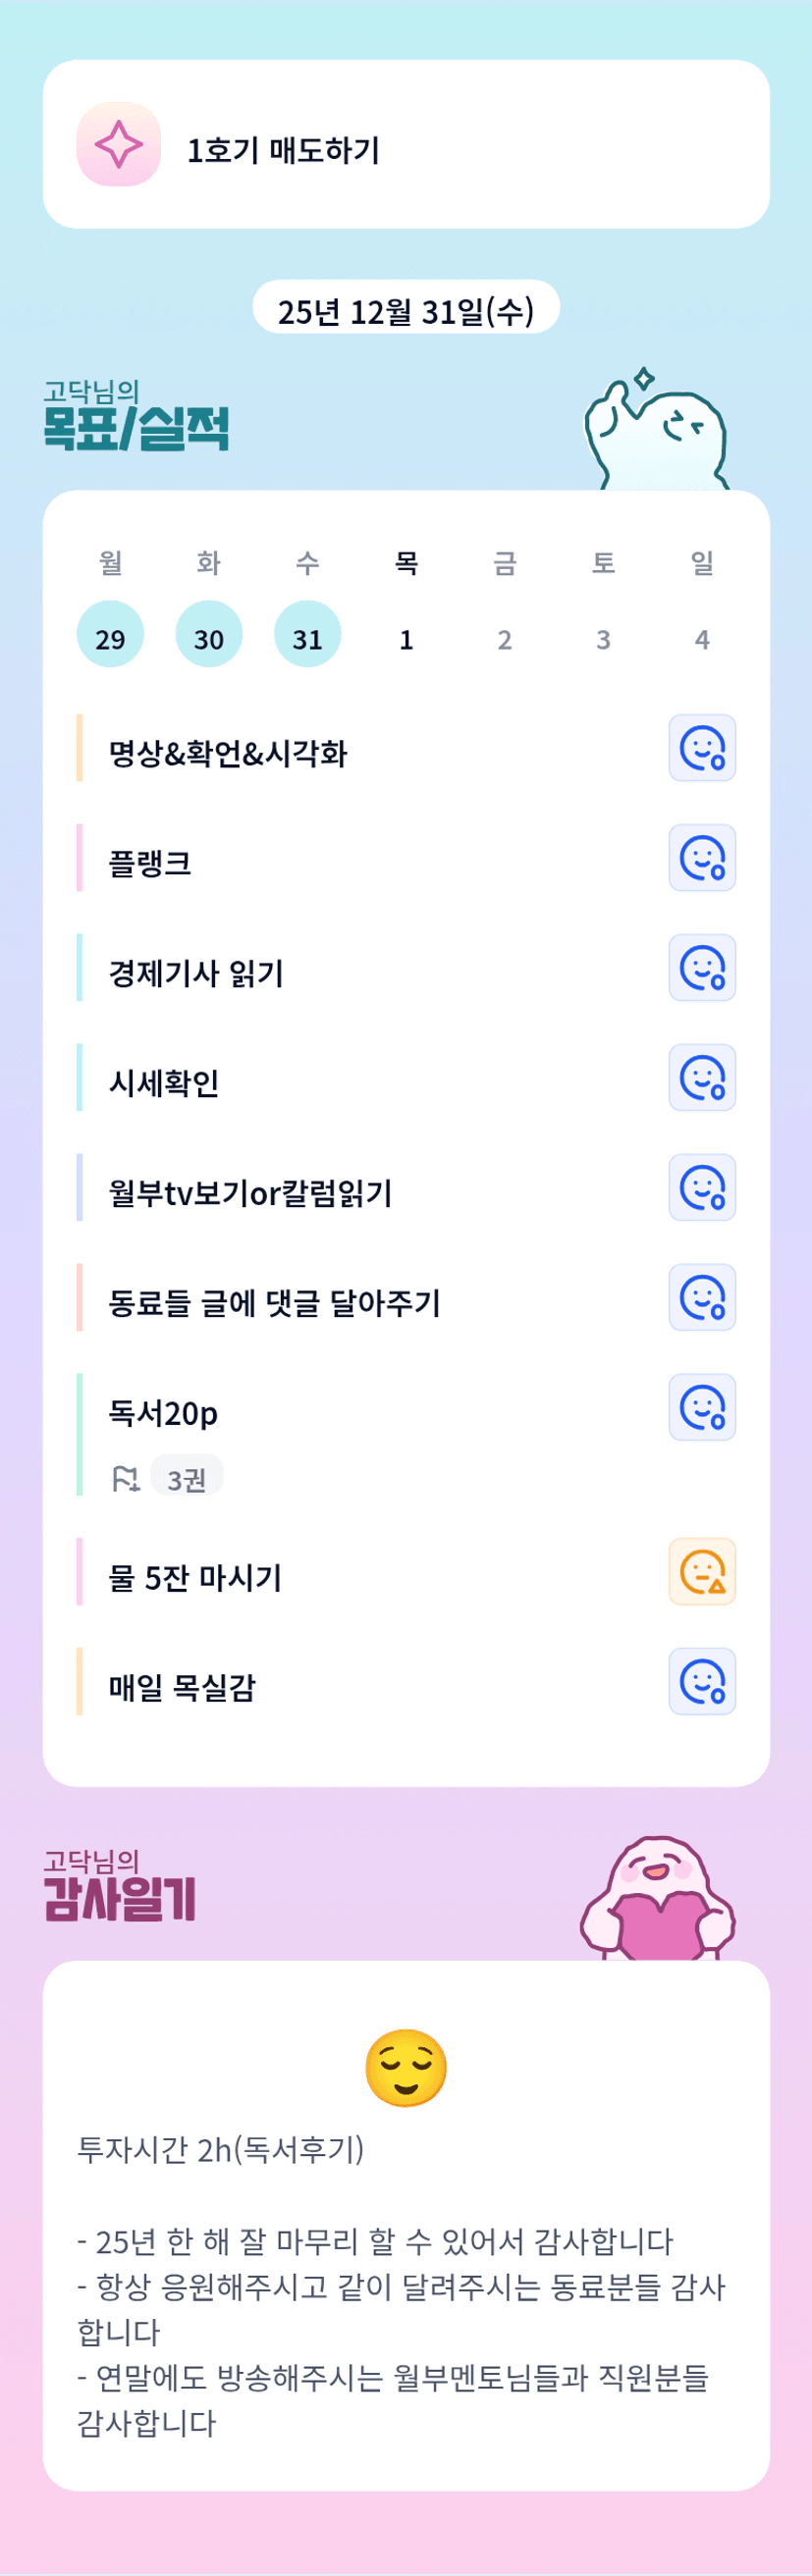Open the date pill 25년 12월 31일(수)
Screen dimensions: 812x2576
[x=406, y=310]
